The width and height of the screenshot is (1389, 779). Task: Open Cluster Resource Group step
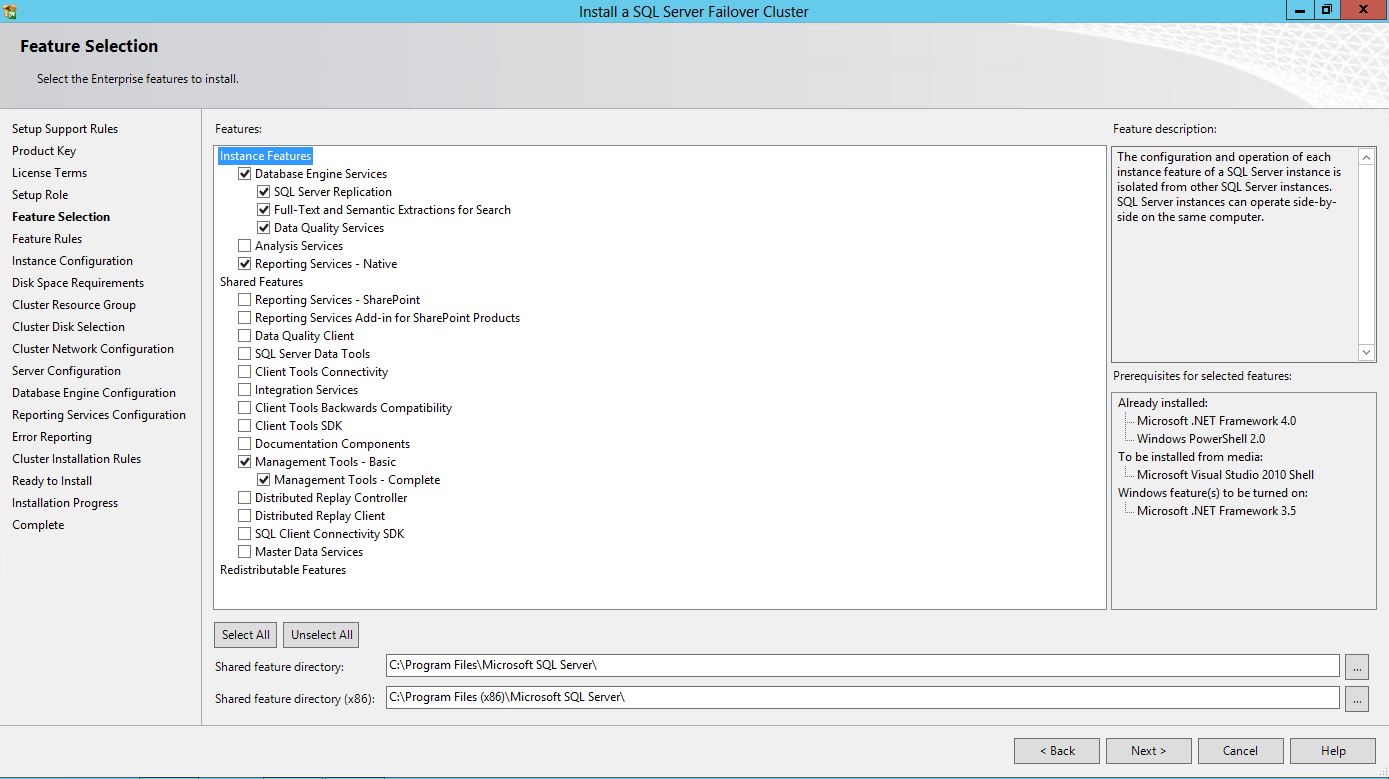(74, 305)
